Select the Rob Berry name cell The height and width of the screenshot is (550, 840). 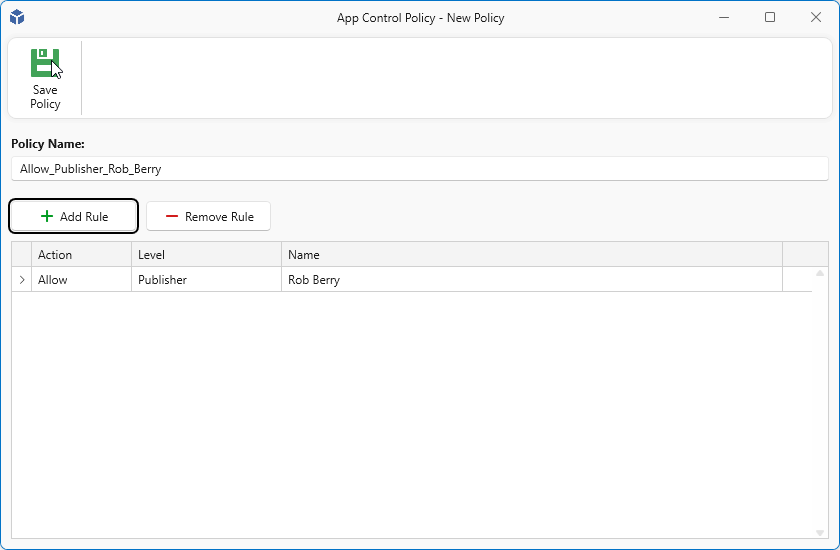pyautogui.click(x=531, y=280)
